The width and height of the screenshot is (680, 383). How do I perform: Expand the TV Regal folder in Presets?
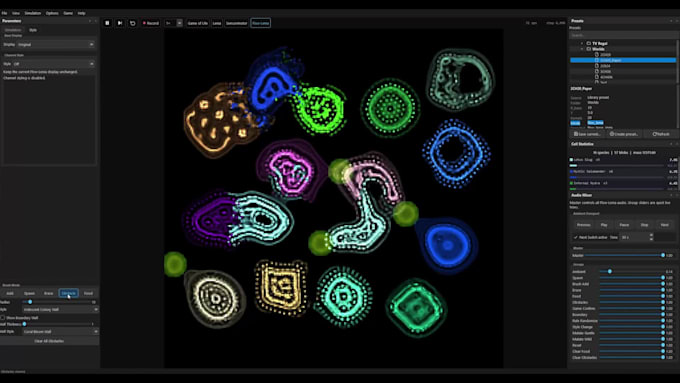click(582, 43)
